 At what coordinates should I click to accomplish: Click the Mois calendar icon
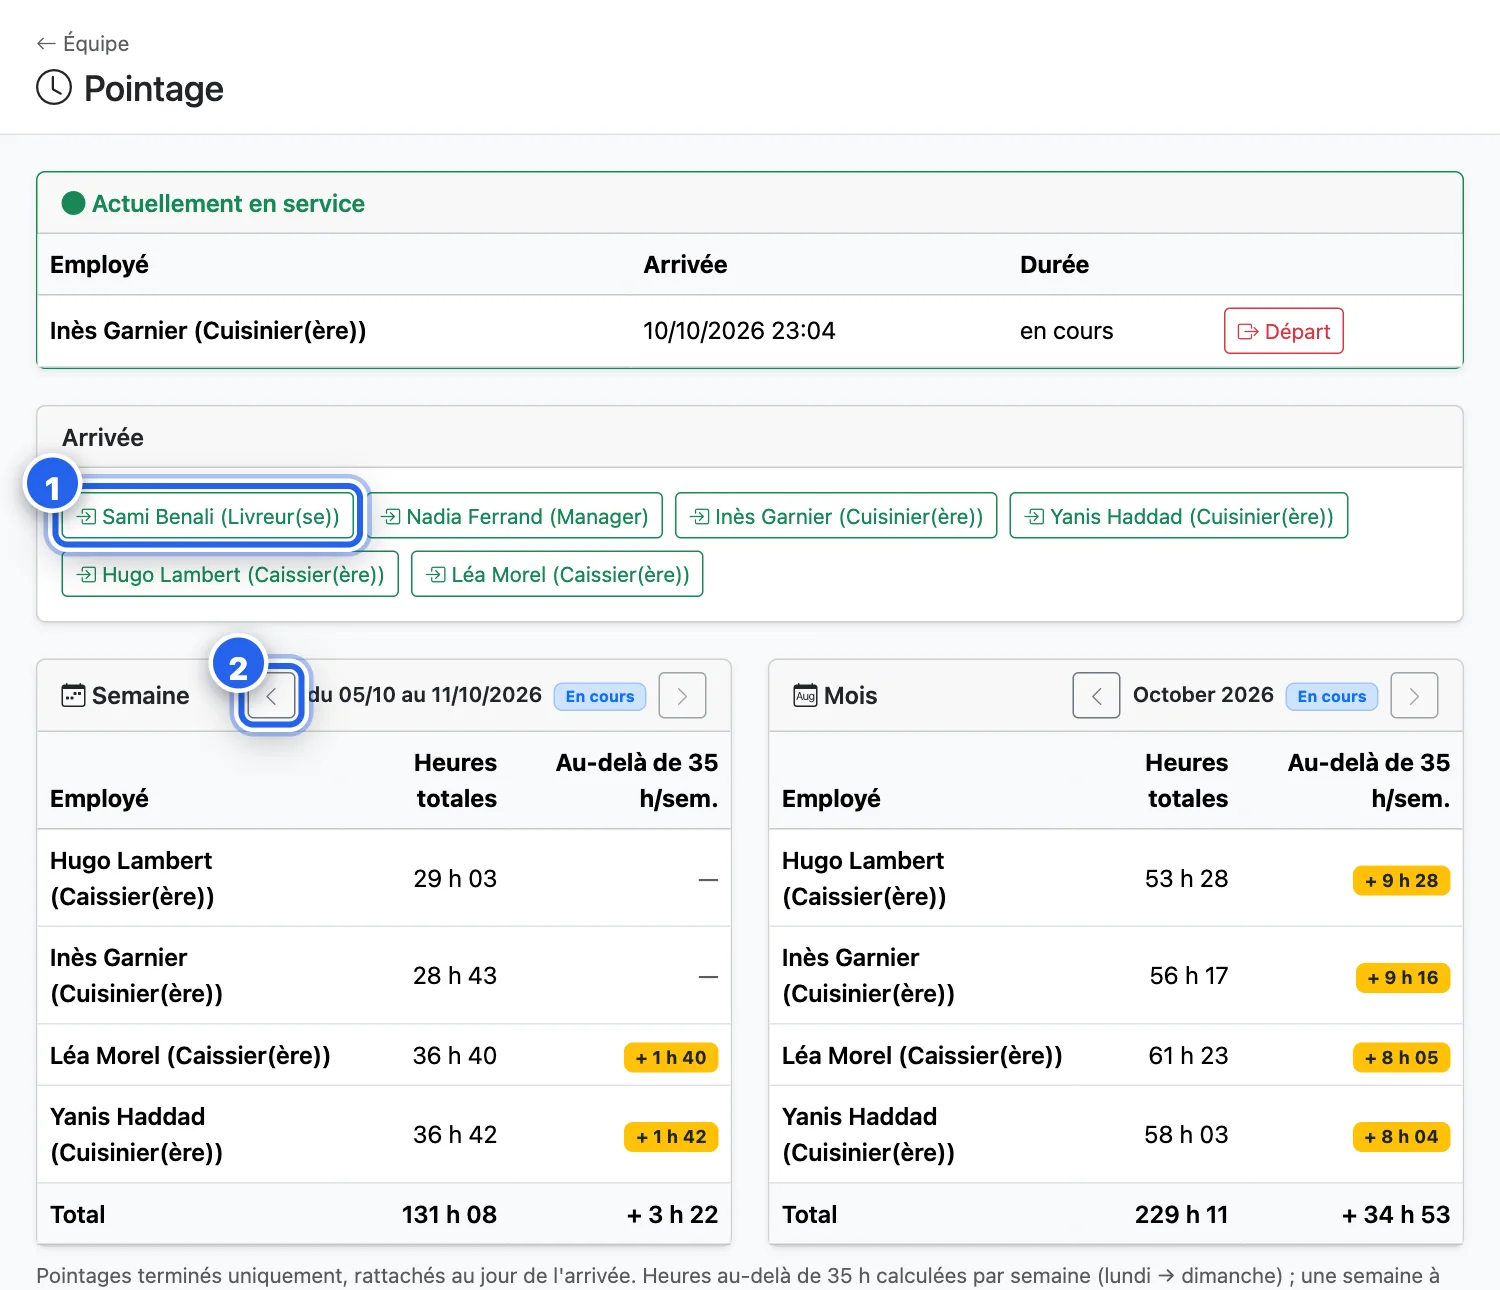[805, 695]
